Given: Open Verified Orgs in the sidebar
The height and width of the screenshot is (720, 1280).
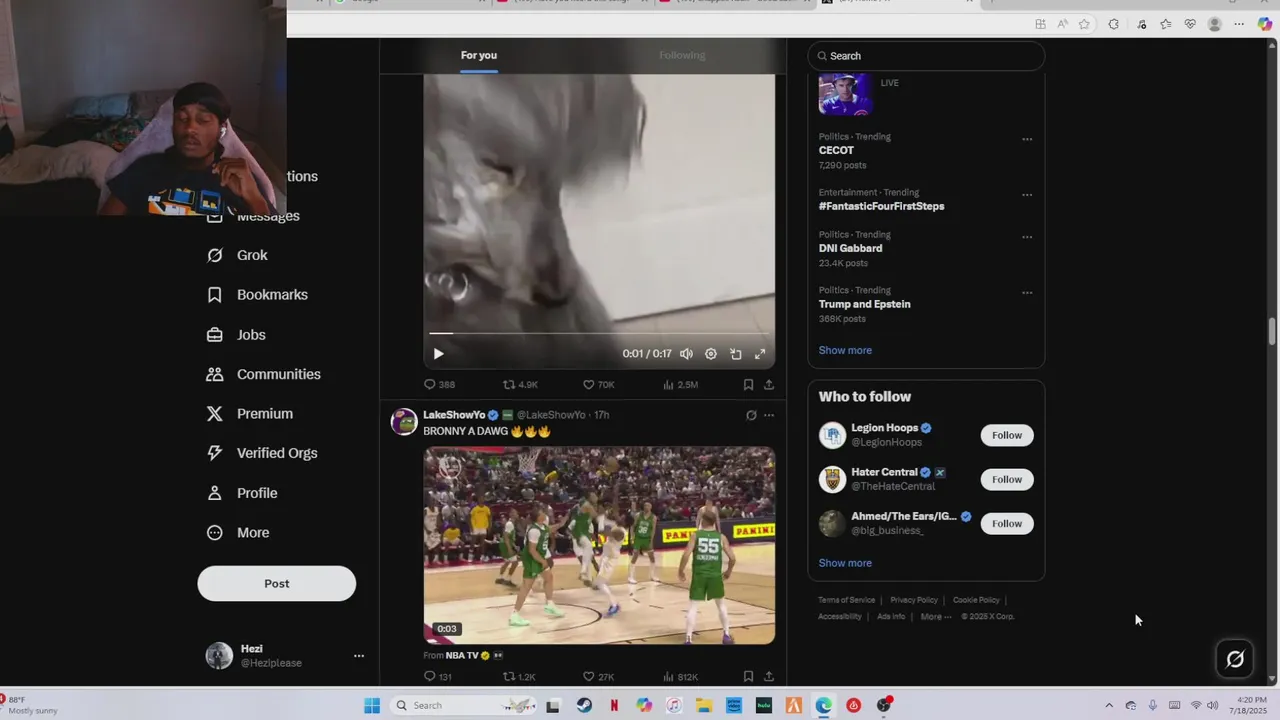Looking at the screenshot, I should [261, 453].
